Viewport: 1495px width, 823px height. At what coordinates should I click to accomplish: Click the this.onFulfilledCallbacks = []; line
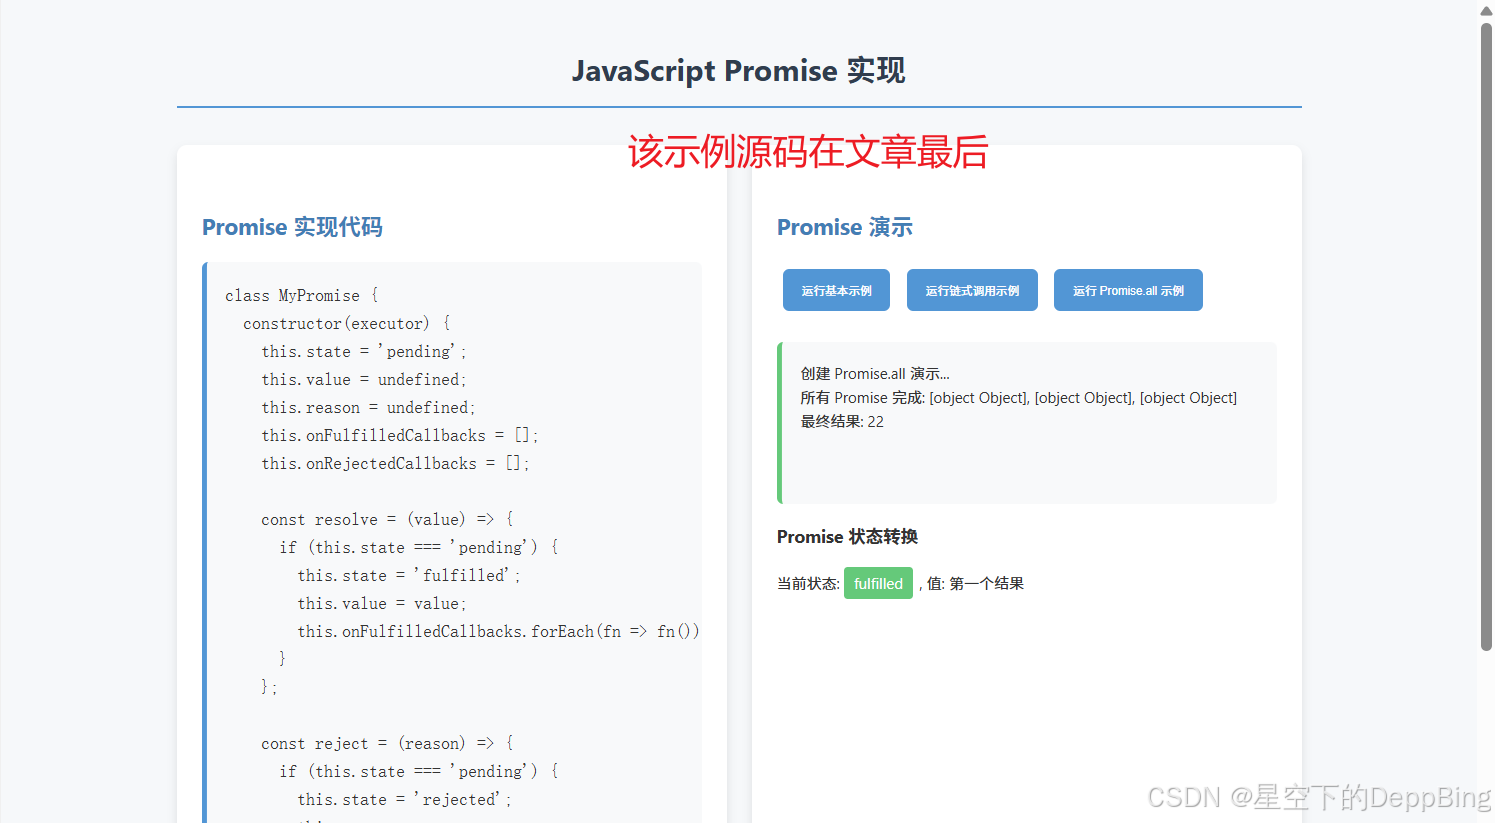point(400,436)
